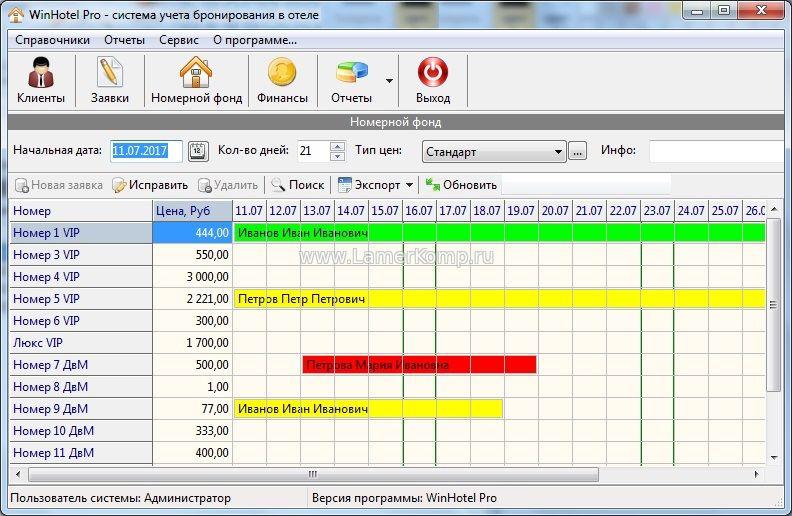Open the Заявки notepad icon

click(109, 75)
